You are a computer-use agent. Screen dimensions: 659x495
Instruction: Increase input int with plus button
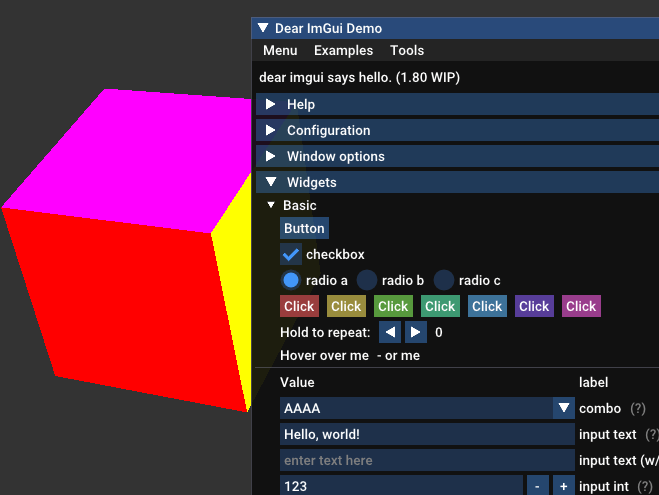(x=564, y=485)
